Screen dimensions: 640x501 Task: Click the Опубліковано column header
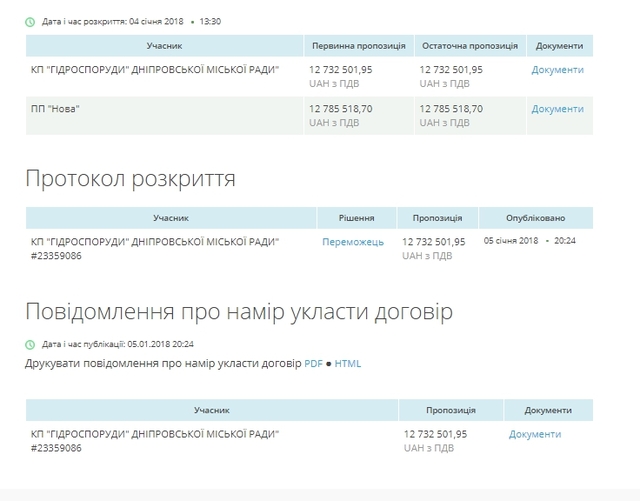pos(536,218)
